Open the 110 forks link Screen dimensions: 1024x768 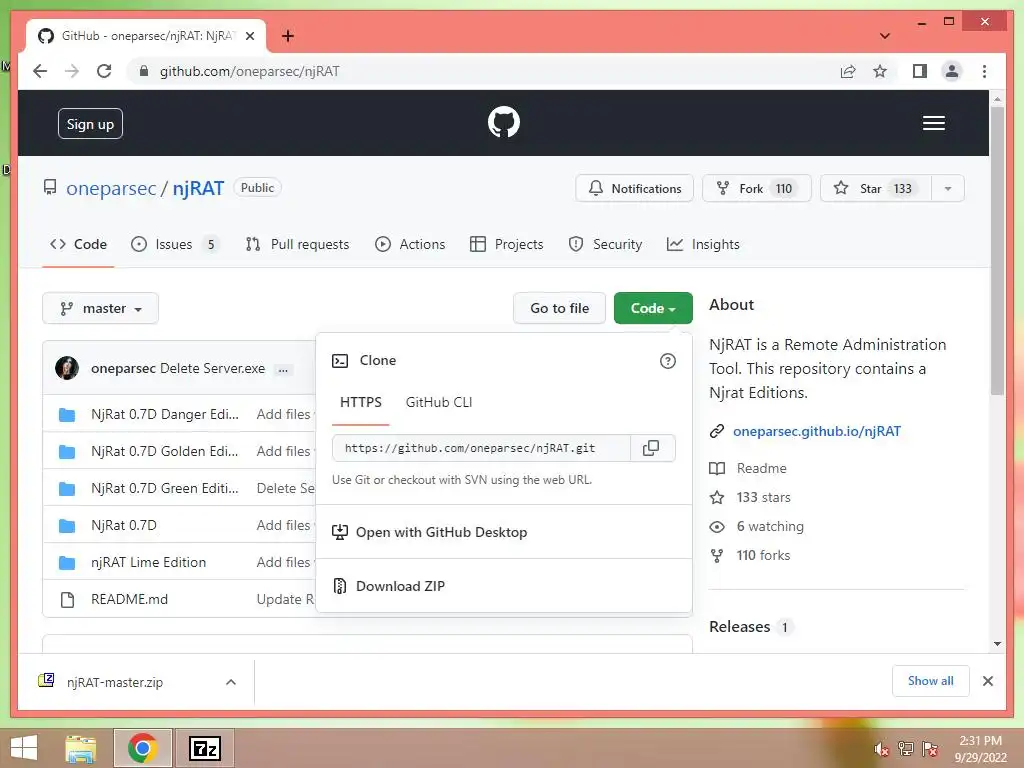point(763,555)
